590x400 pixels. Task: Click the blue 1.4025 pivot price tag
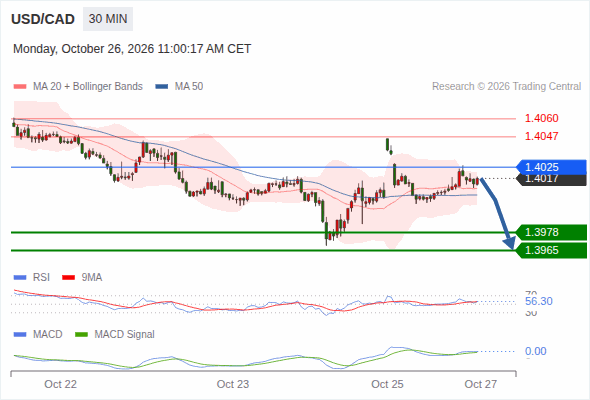pyautogui.click(x=551, y=167)
